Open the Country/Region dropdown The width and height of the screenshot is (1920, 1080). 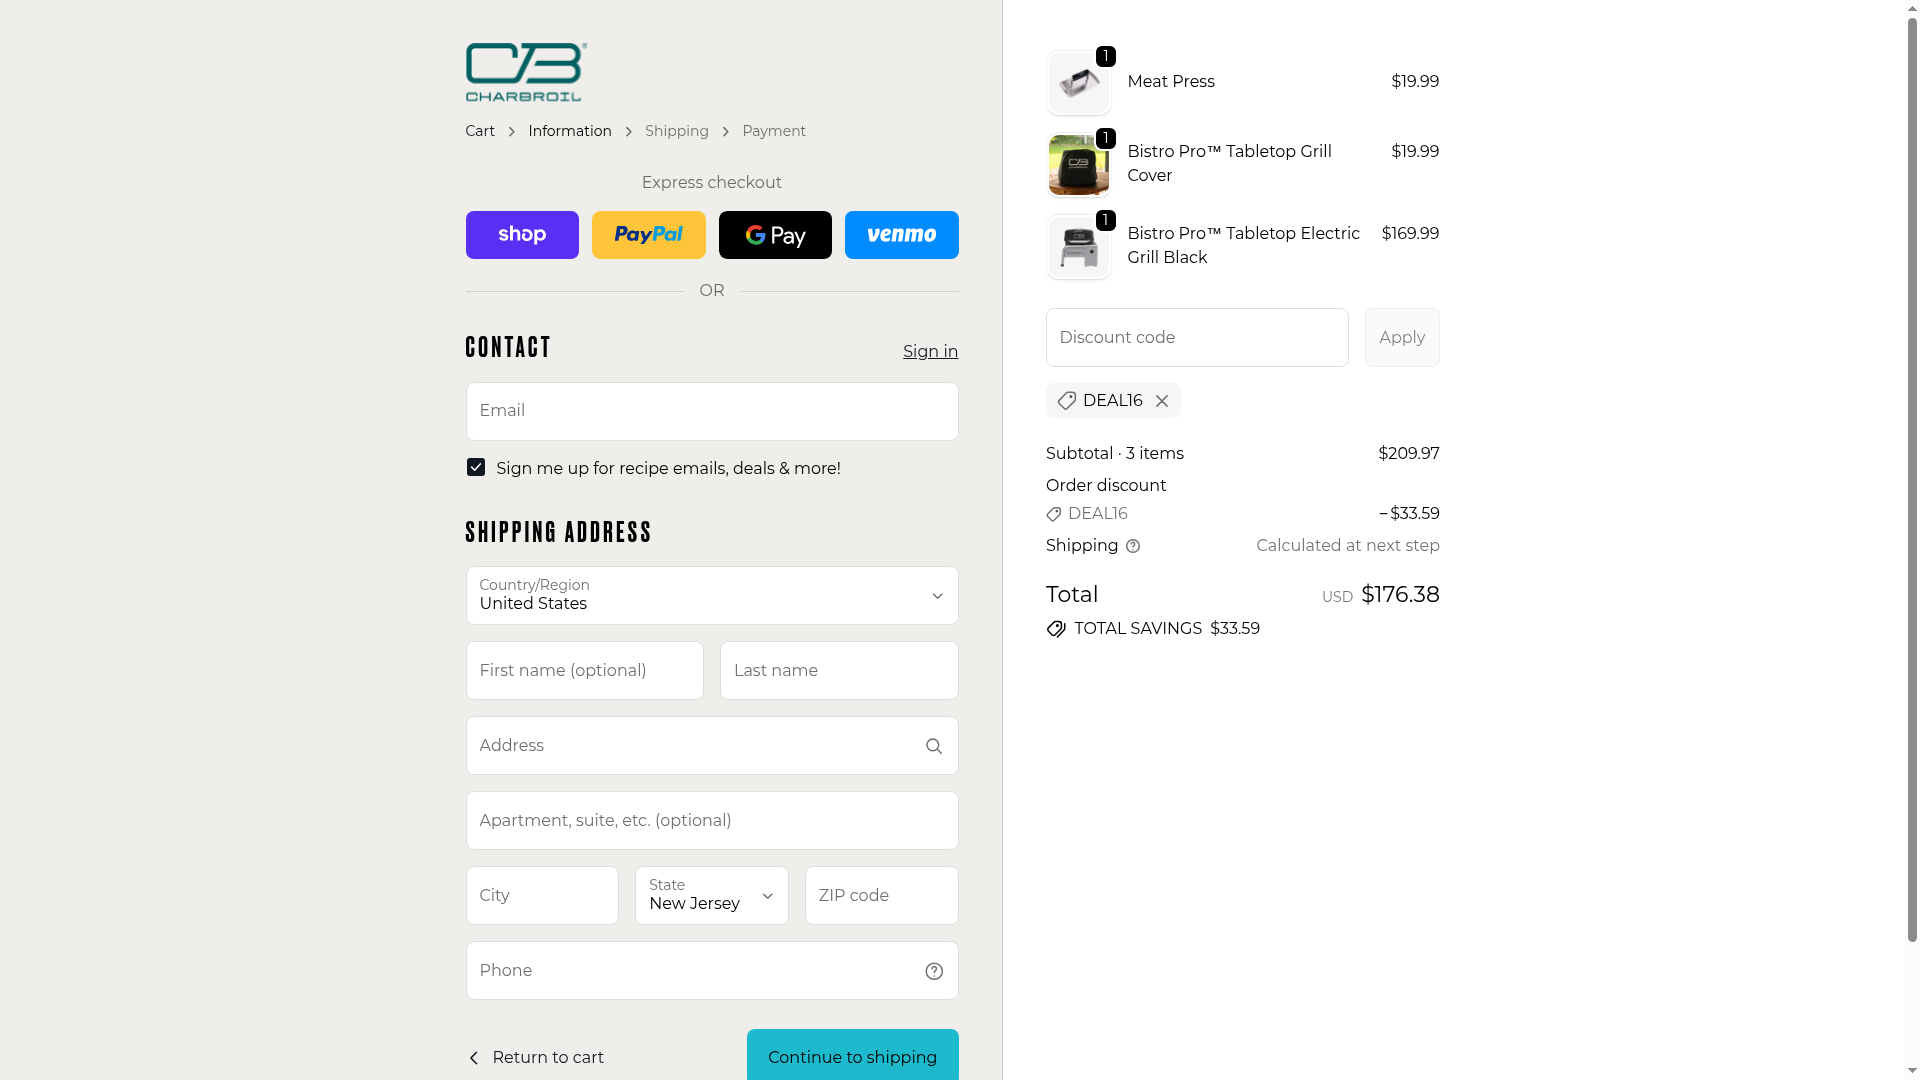(712, 596)
